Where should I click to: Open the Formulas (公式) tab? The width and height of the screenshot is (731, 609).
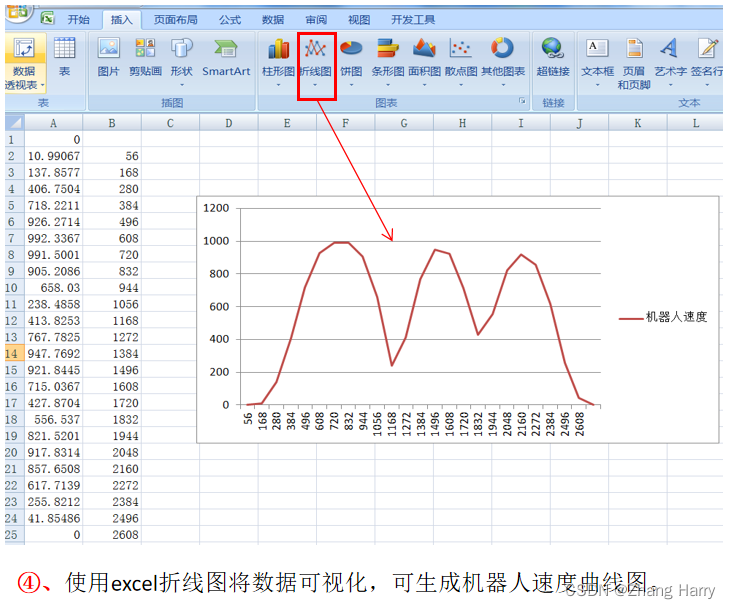tap(230, 20)
